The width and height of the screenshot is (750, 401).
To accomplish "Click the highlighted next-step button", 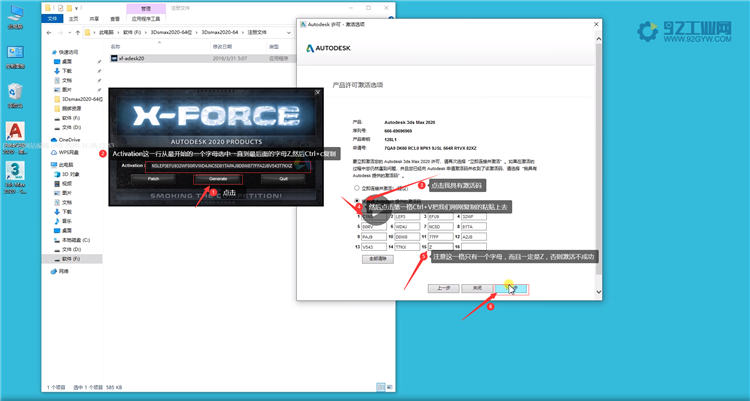I will coord(511,288).
